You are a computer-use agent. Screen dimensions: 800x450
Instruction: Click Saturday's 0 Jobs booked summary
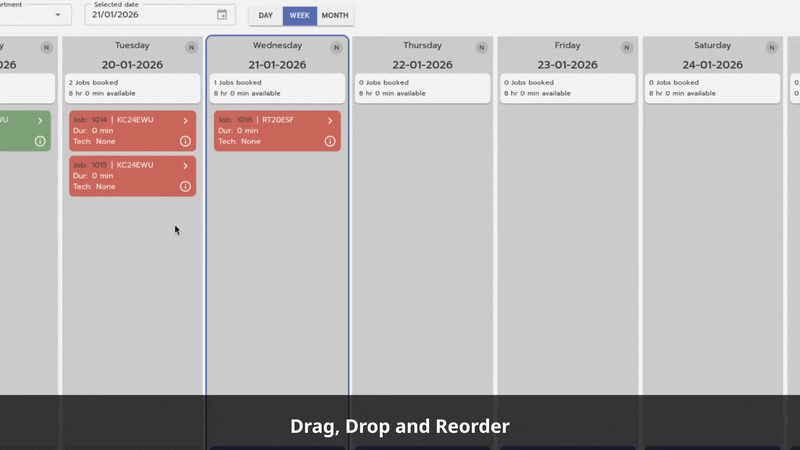coord(712,88)
